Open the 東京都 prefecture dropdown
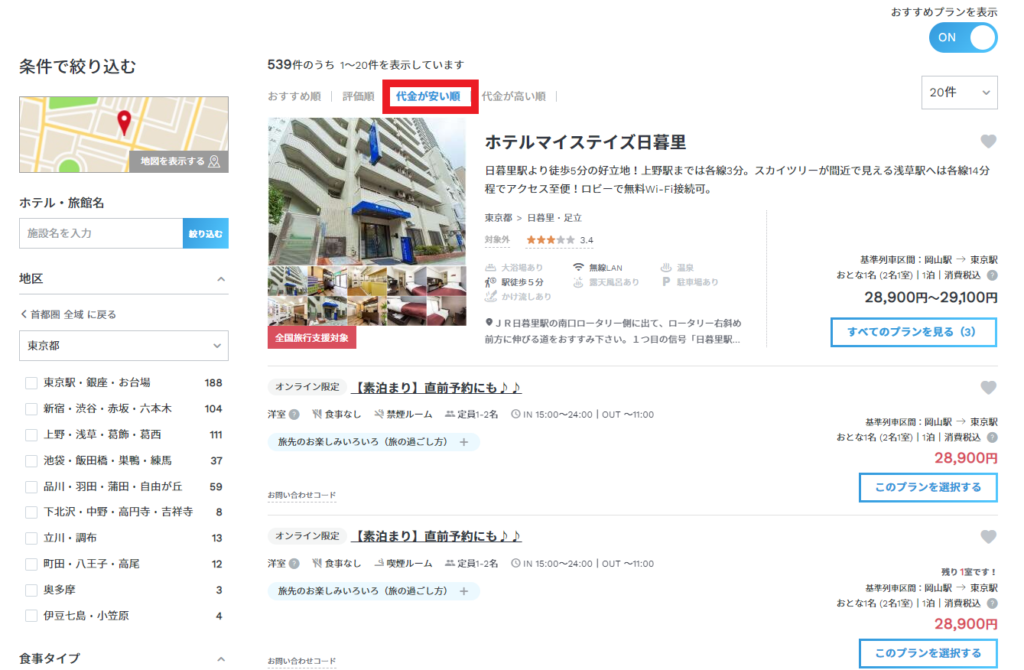 pyautogui.click(x=122, y=345)
